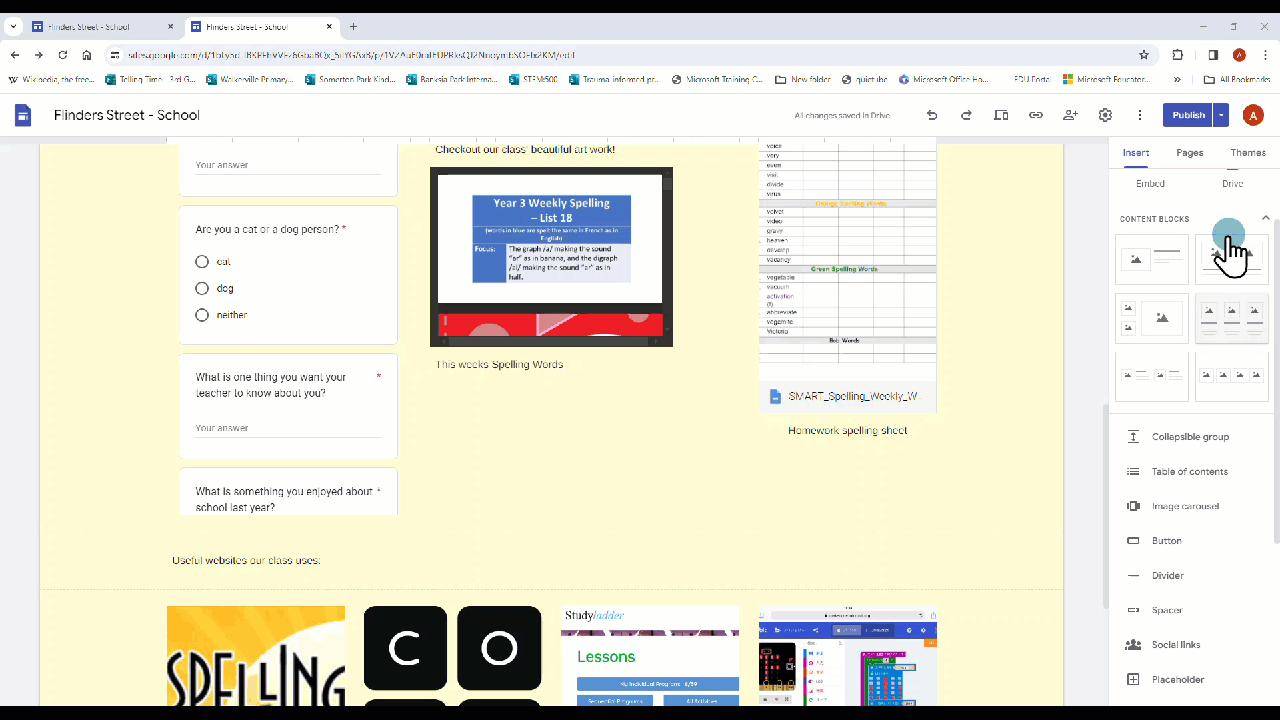The width and height of the screenshot is (1280, 720).
Task: Open Chrome Extensions puzzle icon
Action: coord(1178,55)
